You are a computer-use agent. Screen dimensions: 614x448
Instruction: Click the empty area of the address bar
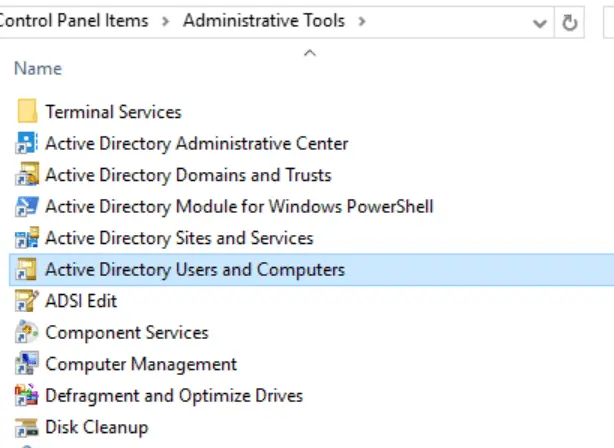(450, 21)
